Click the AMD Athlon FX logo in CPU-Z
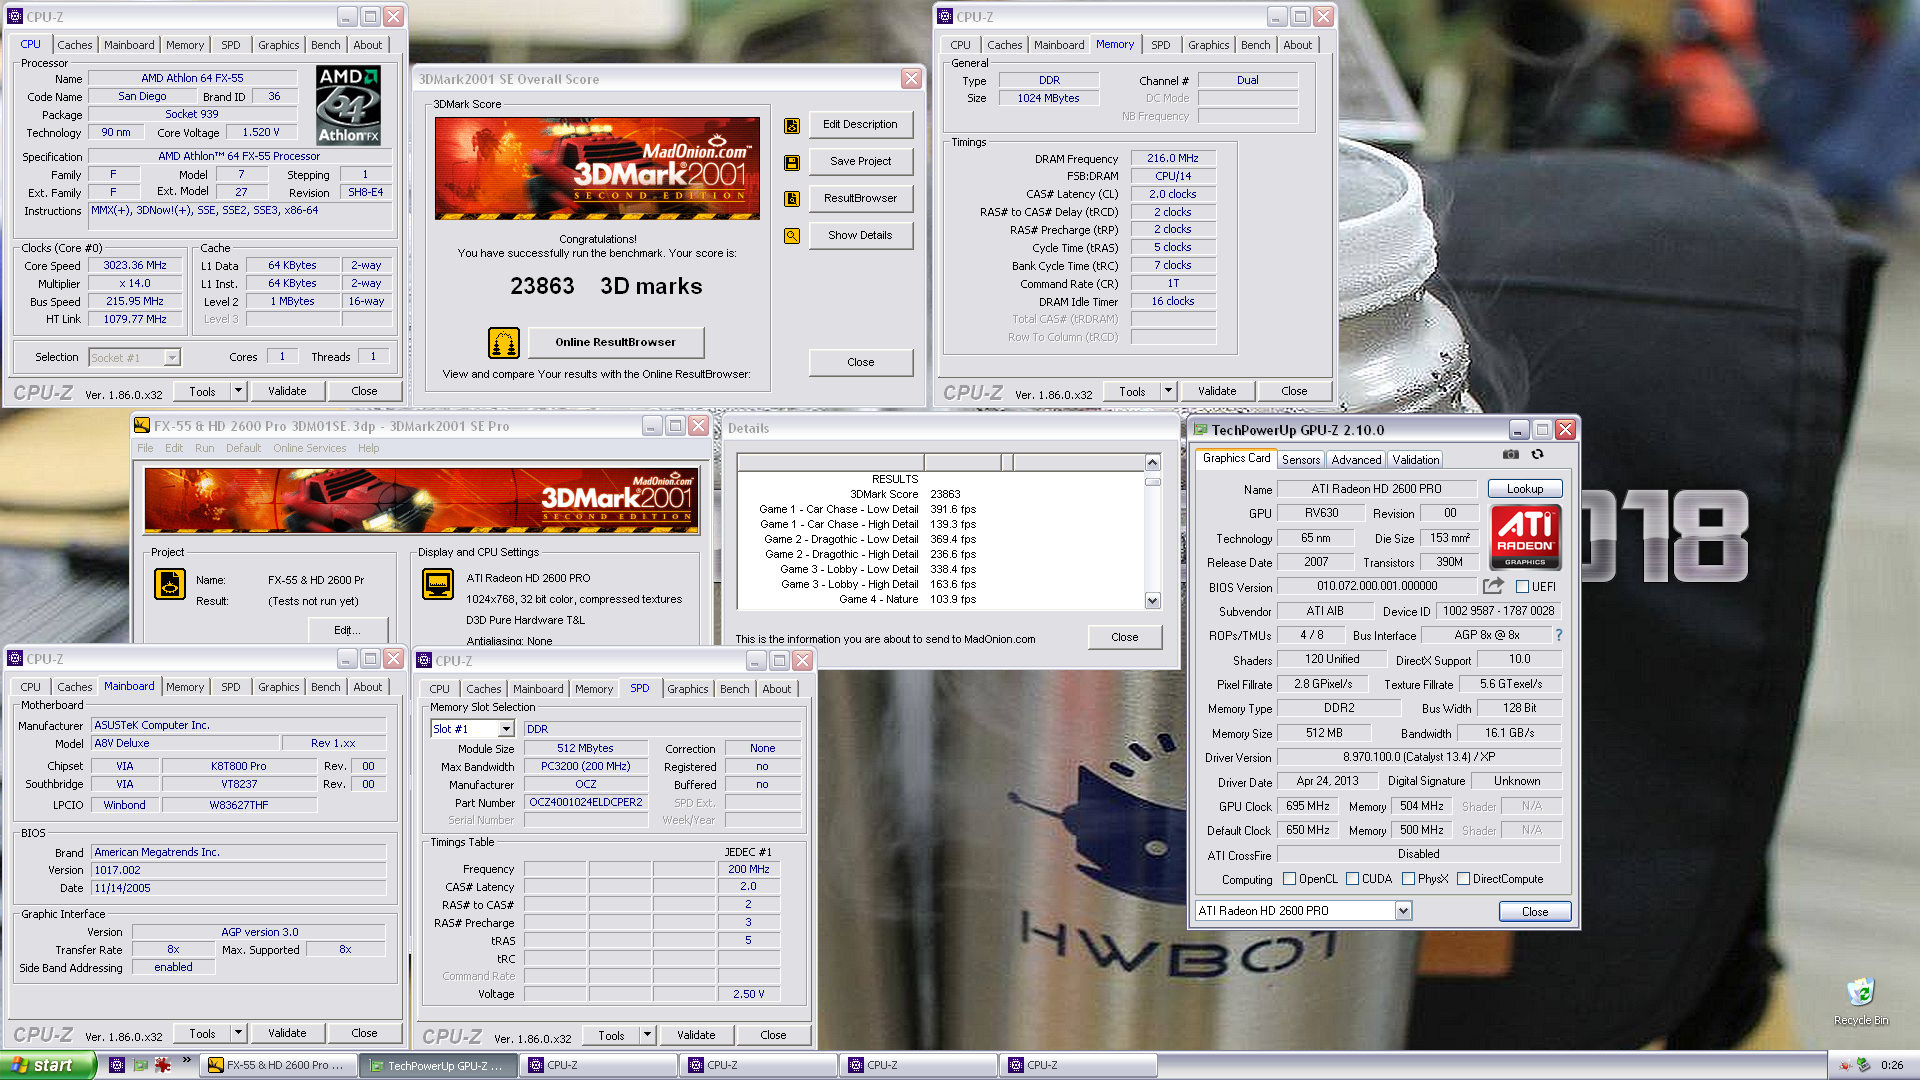This screenshot has width=1920, height=1080. coord(348,106)
